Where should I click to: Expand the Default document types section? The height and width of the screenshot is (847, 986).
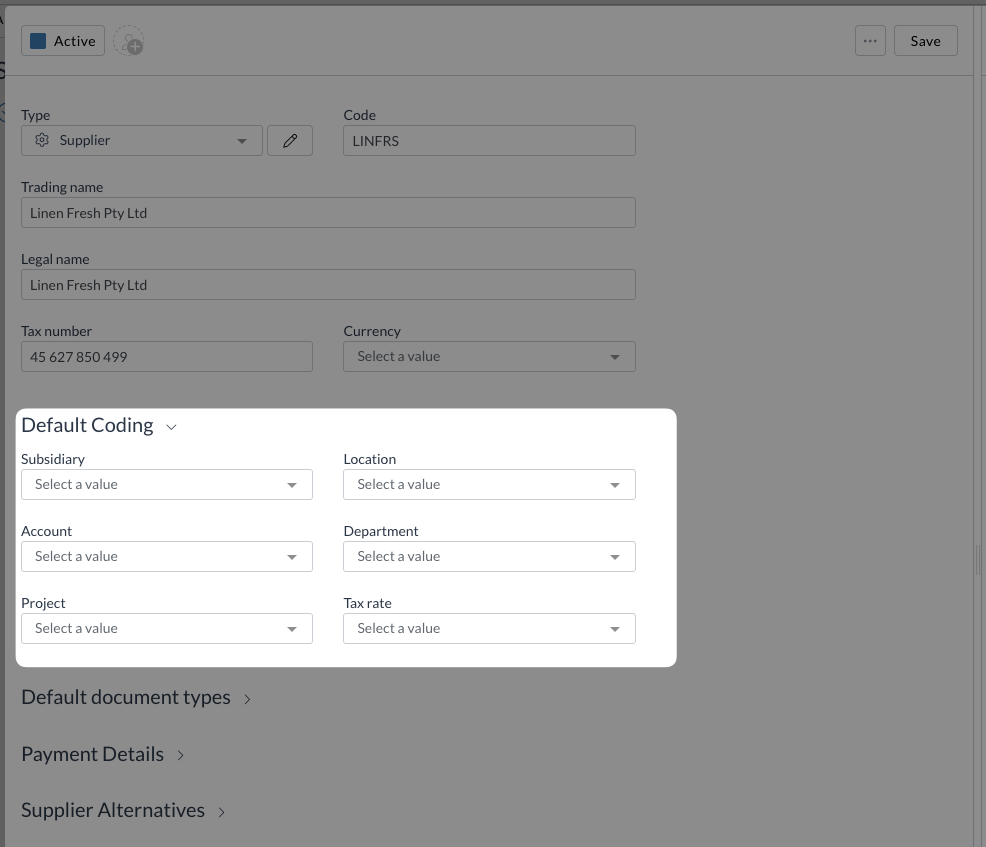(135, 698)
